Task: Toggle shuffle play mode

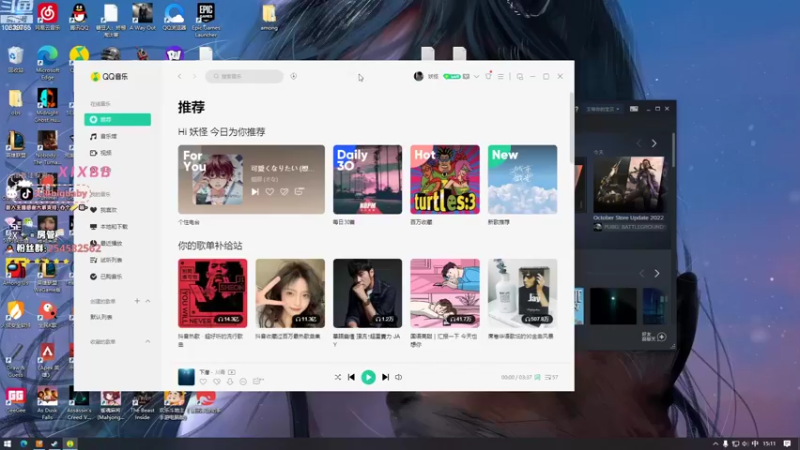Action: [x=338, y=377]
